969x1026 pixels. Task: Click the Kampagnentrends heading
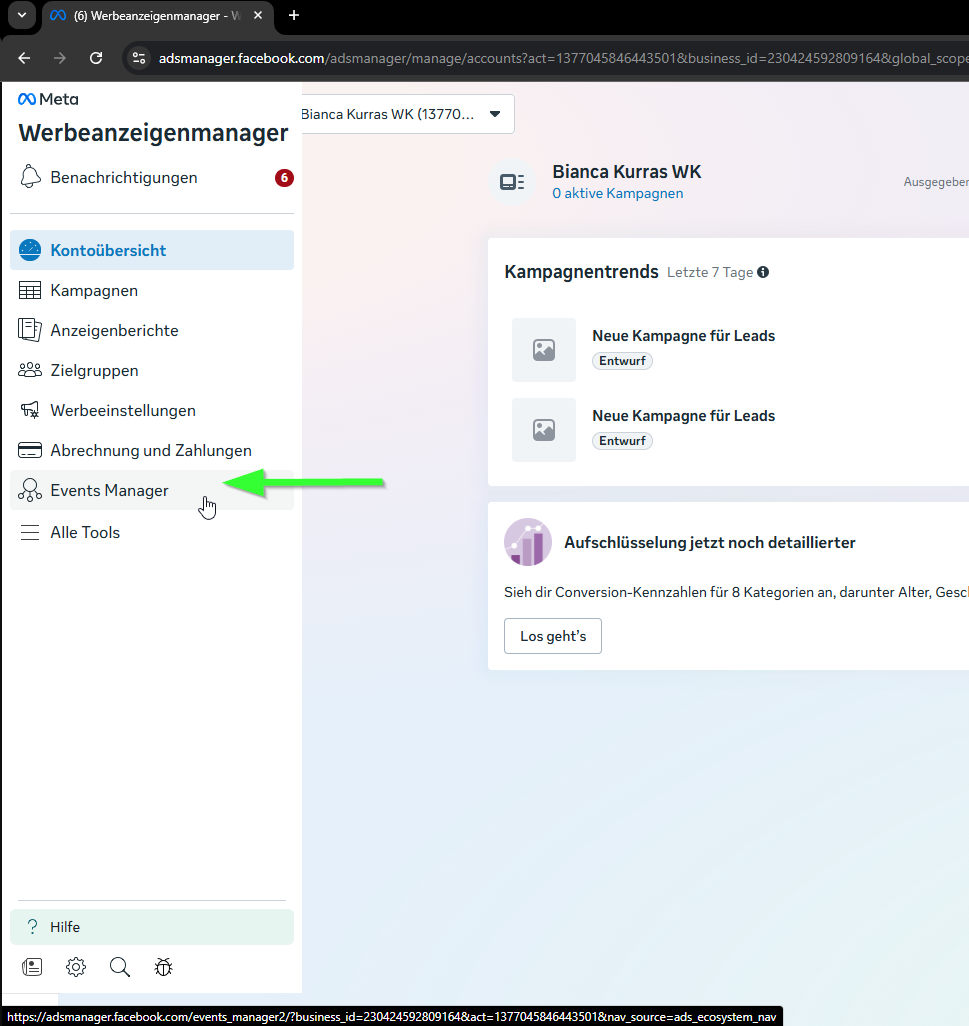tap(582, 272)
